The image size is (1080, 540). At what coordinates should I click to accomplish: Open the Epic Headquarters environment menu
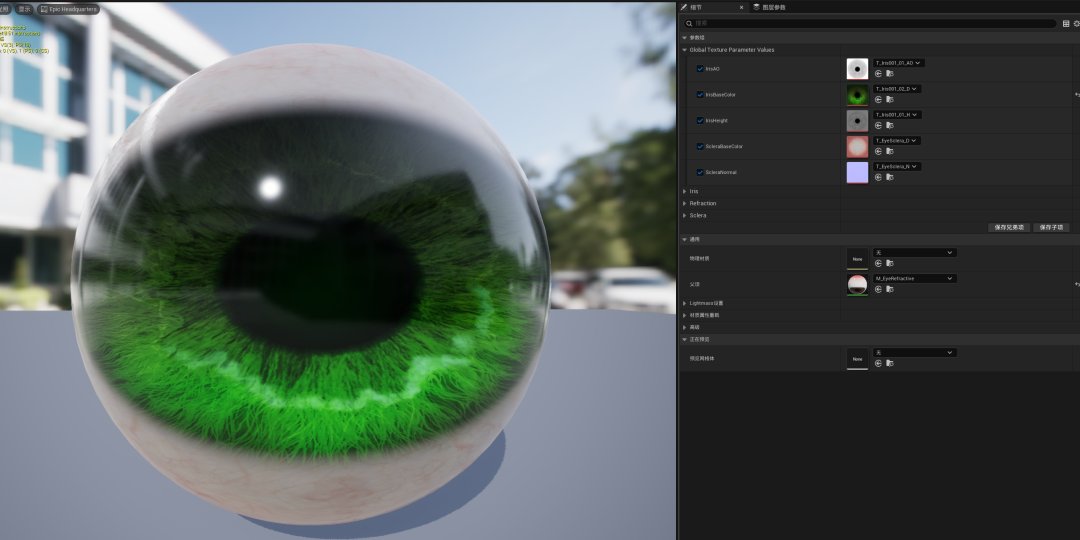click(x=68, y=10)
